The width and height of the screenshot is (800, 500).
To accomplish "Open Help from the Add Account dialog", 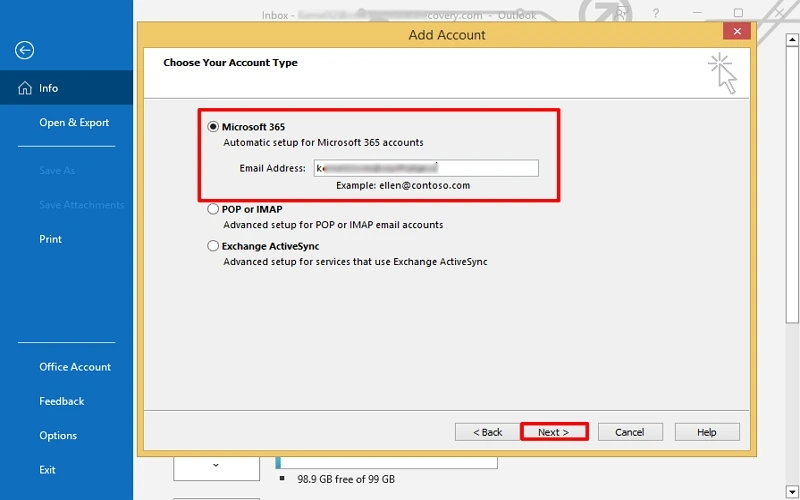I will [x=707, y=432].
